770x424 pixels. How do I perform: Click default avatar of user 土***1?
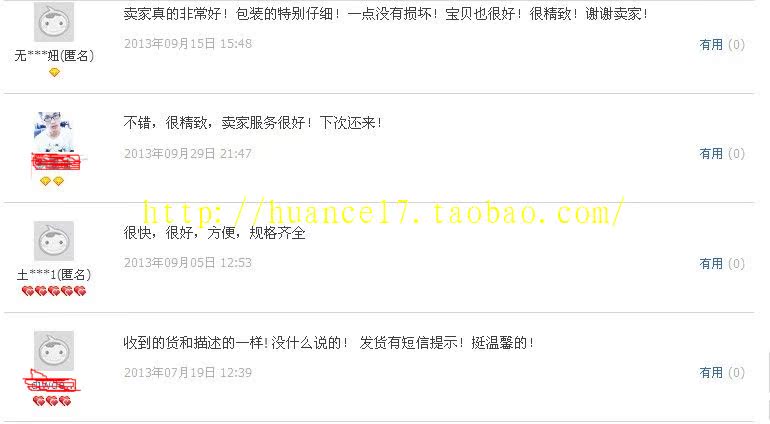pos(54,241)
